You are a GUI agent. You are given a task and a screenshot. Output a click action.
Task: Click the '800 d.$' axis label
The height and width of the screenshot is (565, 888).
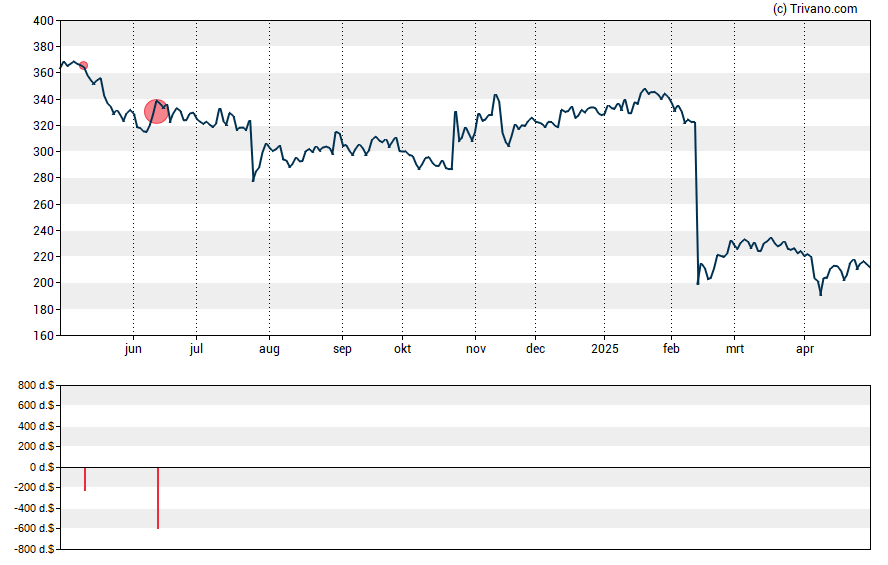(x=36, y=386)
